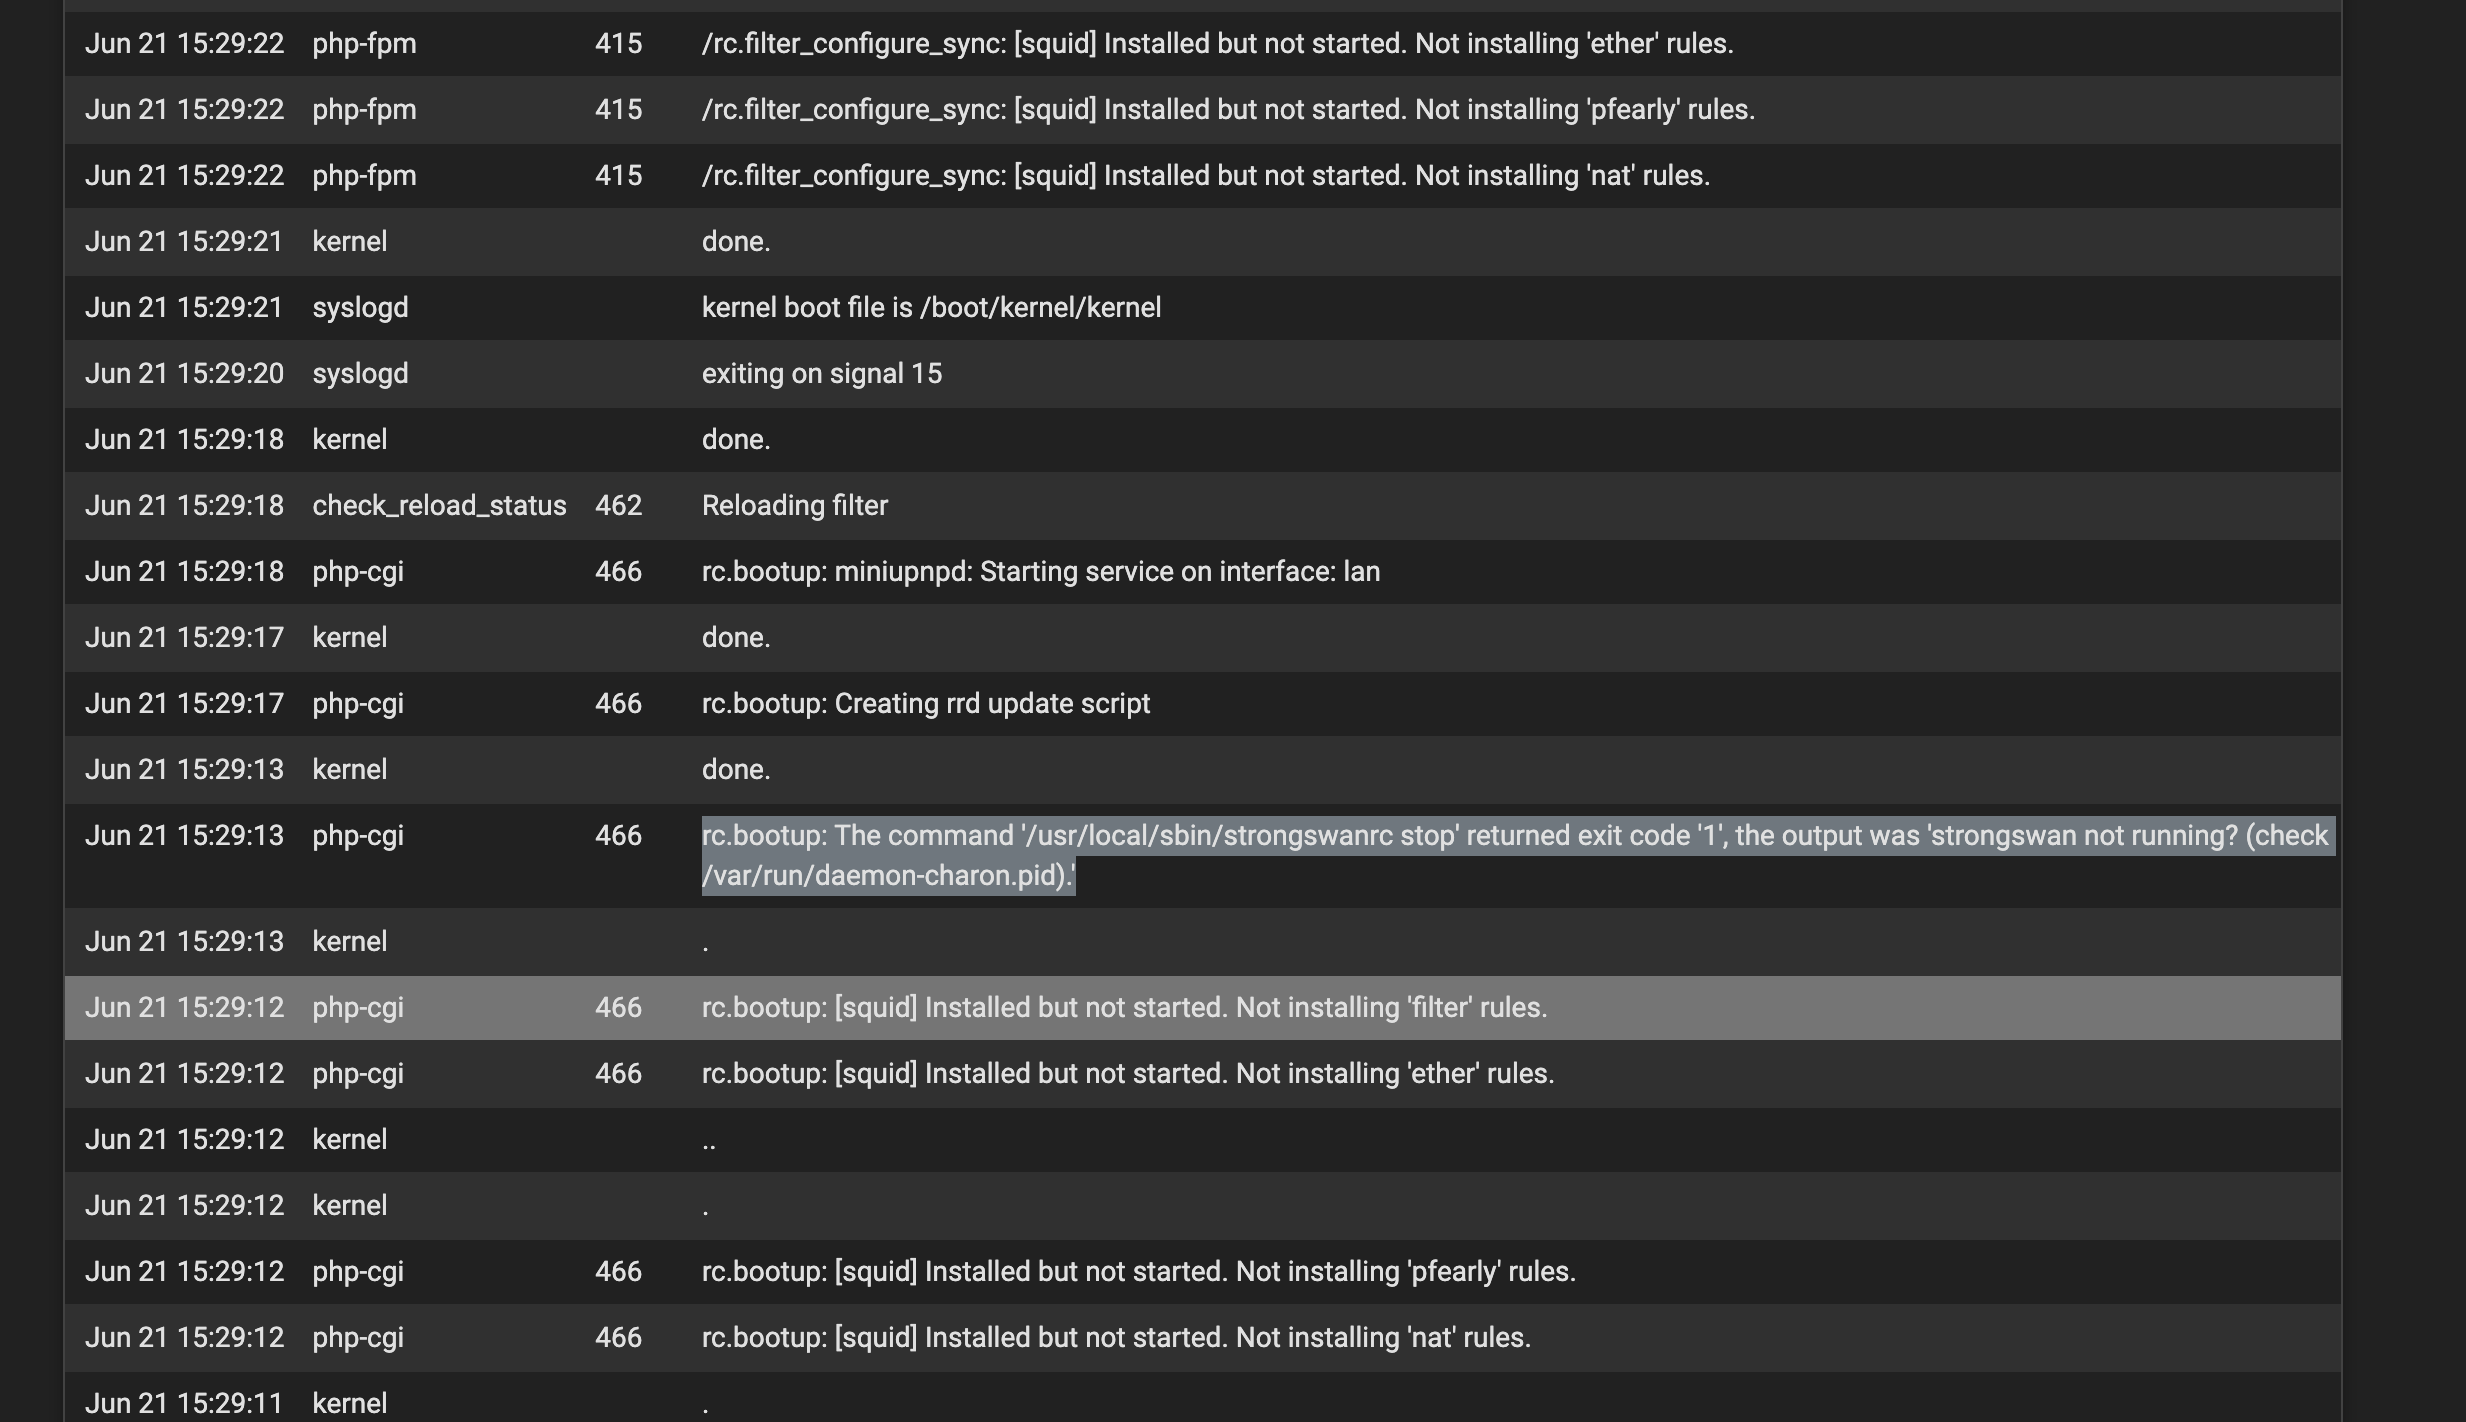Click the rc.filter_configure_sync 'nat' rules log message
Viewport: 2466px width, 1422px height.
click(1205, 176)
